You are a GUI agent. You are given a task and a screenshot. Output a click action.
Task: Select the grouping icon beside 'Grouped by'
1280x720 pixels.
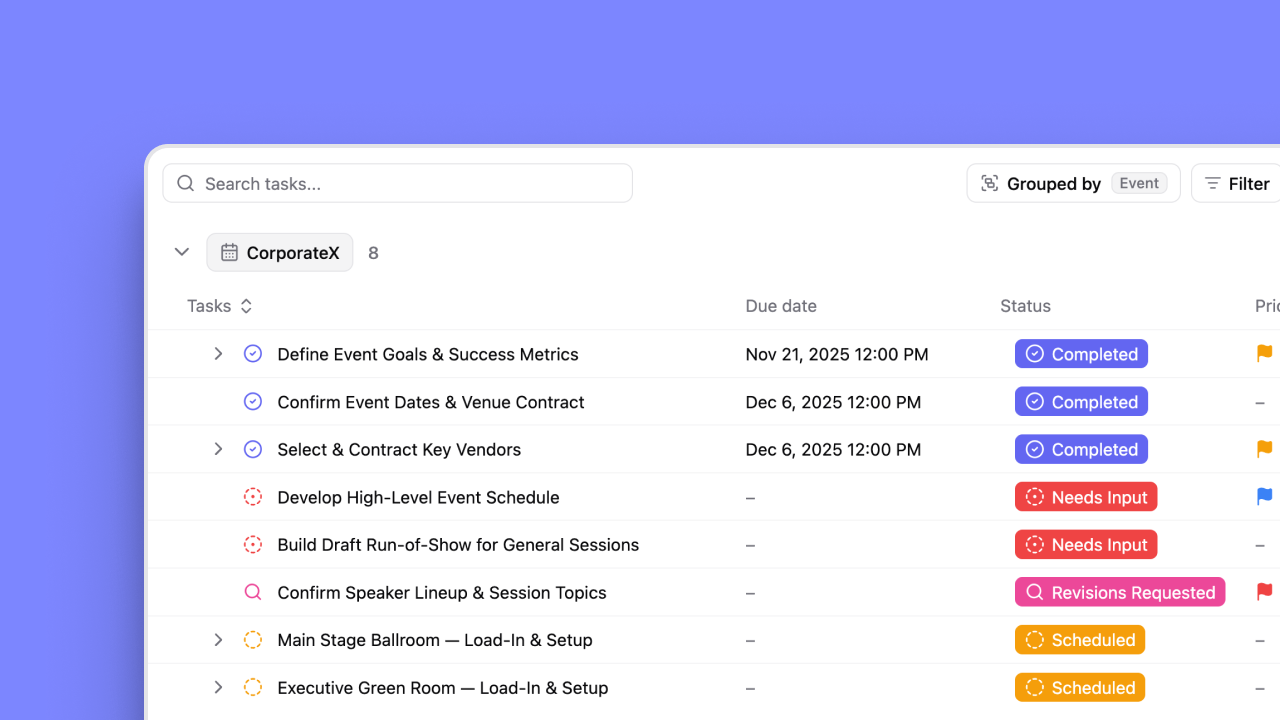990,183
